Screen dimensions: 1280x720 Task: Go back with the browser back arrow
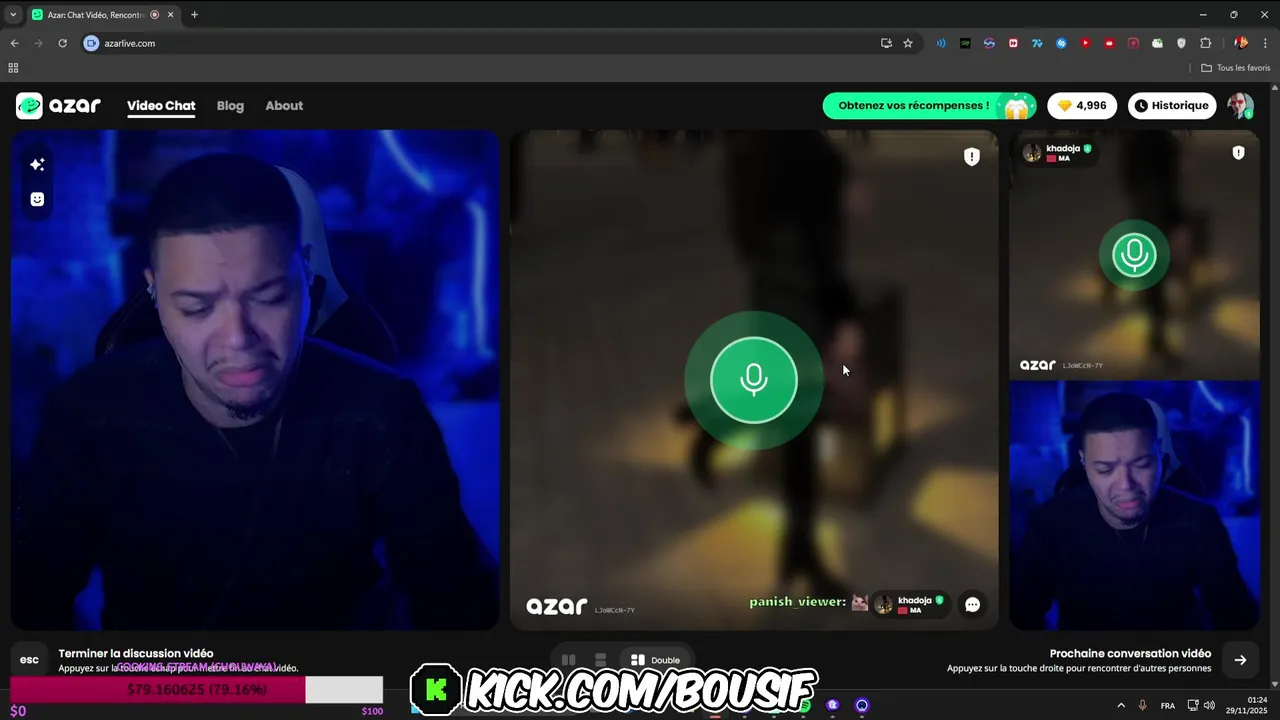(14, 43)
